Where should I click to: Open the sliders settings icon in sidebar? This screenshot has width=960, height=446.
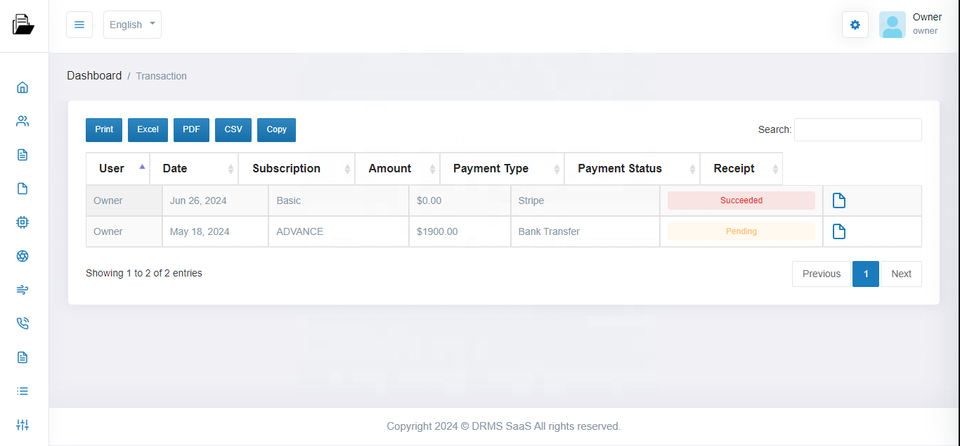[23, 425]
